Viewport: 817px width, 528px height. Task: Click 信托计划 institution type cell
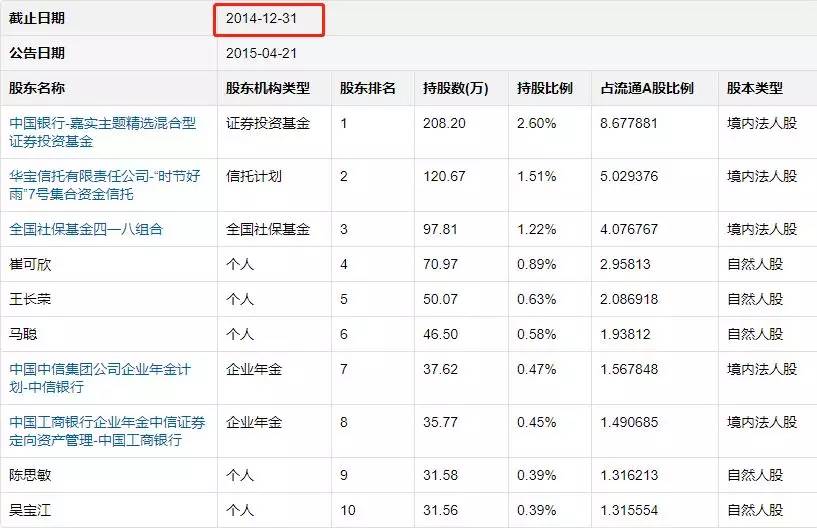click(x=254, y=176)
